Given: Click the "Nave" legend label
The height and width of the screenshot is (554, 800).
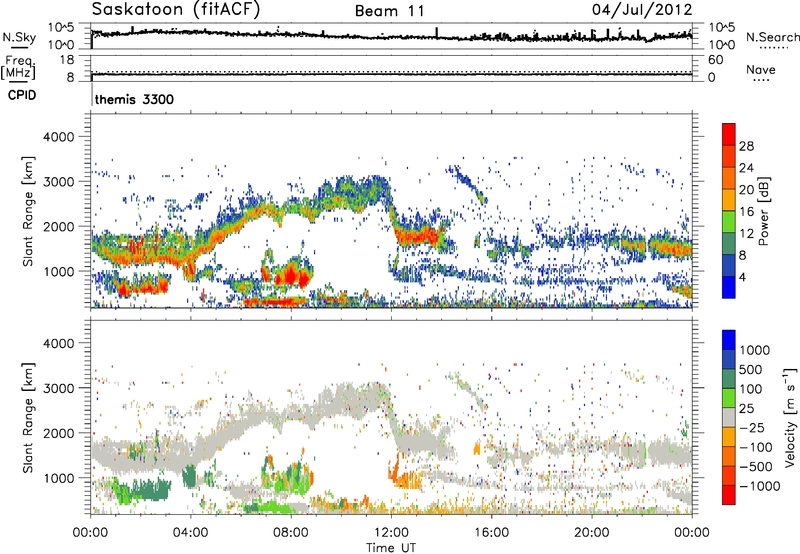Looking at the screenshot, I should pyautogui.click(x=761, y=69).
